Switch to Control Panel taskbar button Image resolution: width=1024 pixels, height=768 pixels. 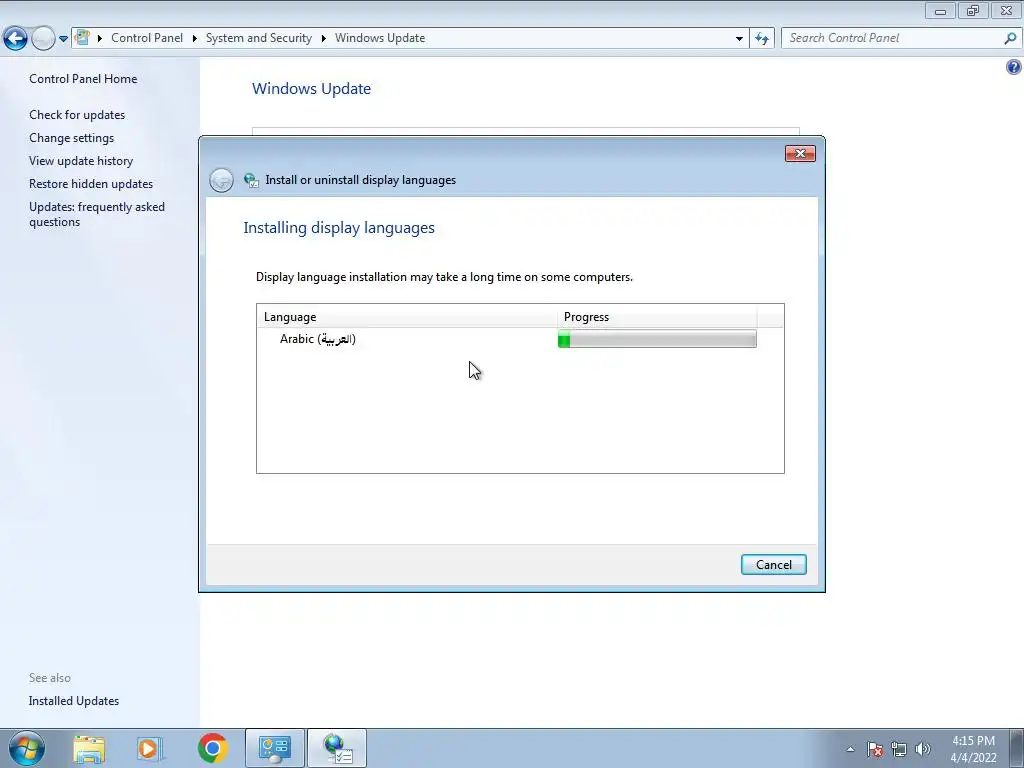(275, 748)
